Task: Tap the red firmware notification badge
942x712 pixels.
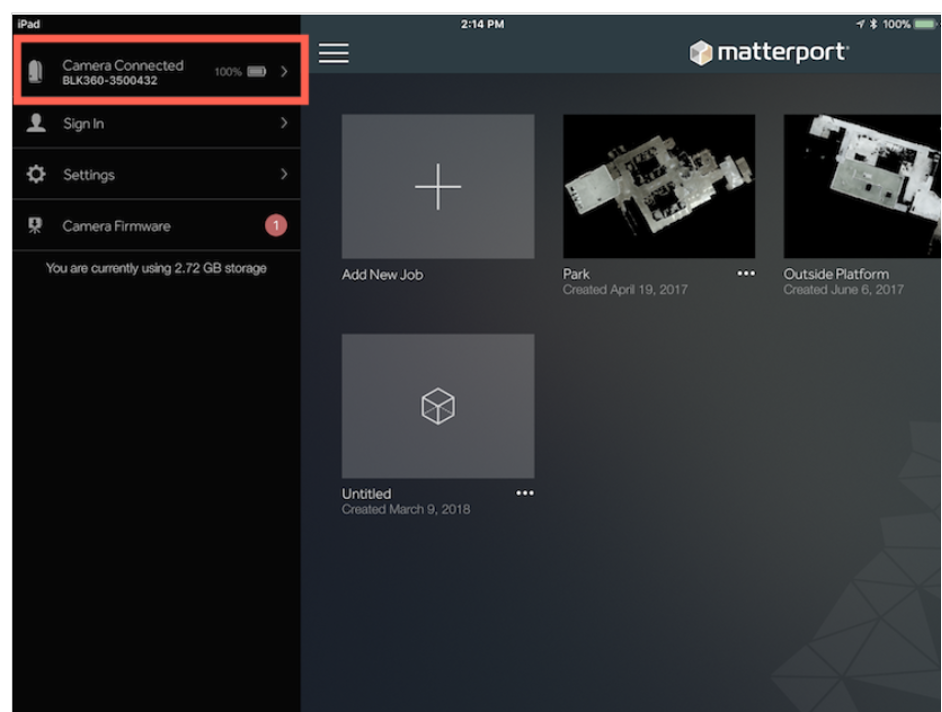Action: point(276,225)
